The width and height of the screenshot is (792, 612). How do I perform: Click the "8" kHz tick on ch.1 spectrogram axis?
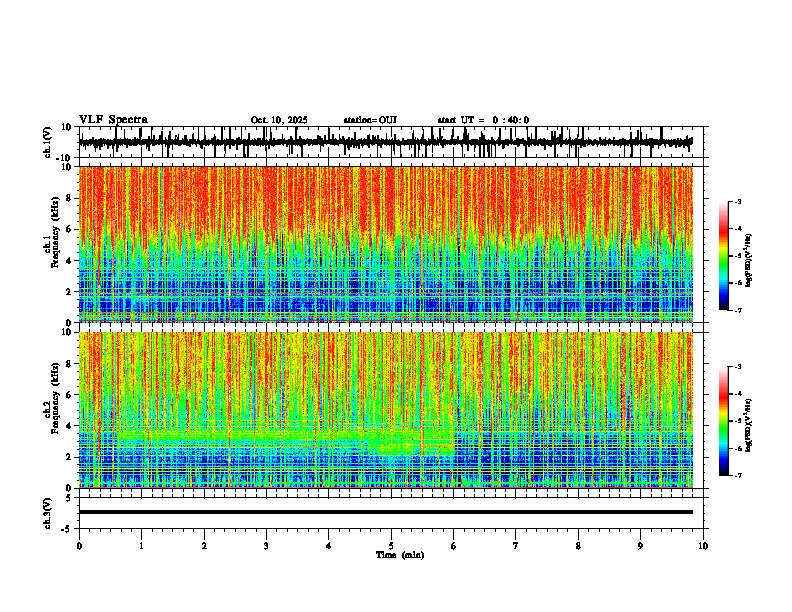70,198
